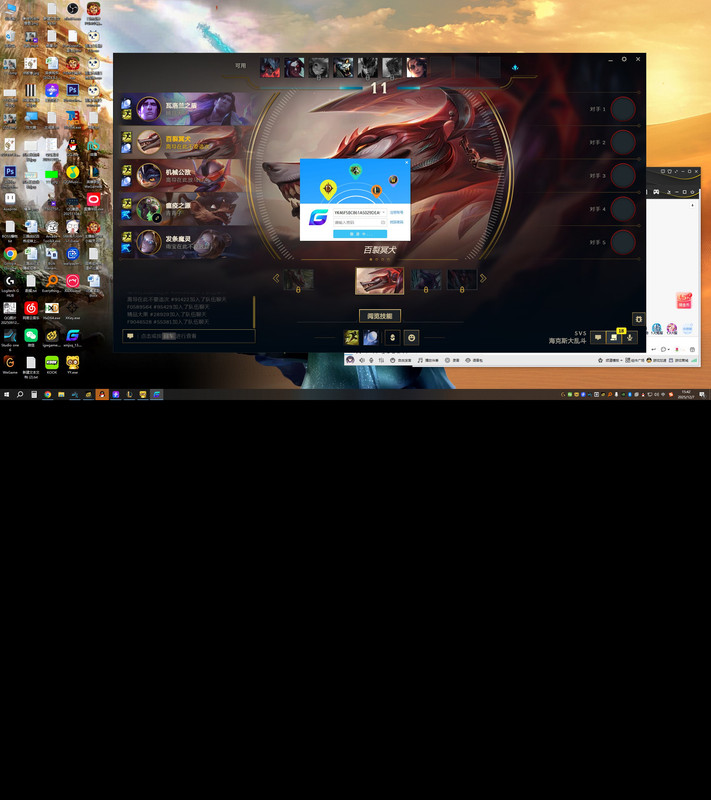This screenshot has height=800, width=711.
Task: Click the bug report icon above the voice controls
Action: pyautogui.click(x=639, y=319)
